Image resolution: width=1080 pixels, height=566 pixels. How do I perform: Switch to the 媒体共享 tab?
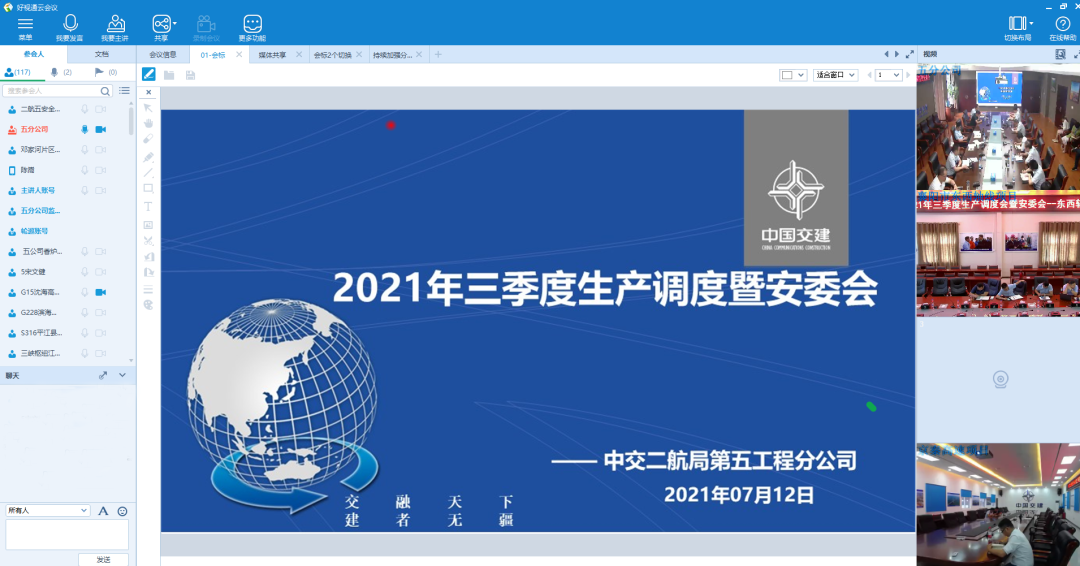click(x=272, y=55)
